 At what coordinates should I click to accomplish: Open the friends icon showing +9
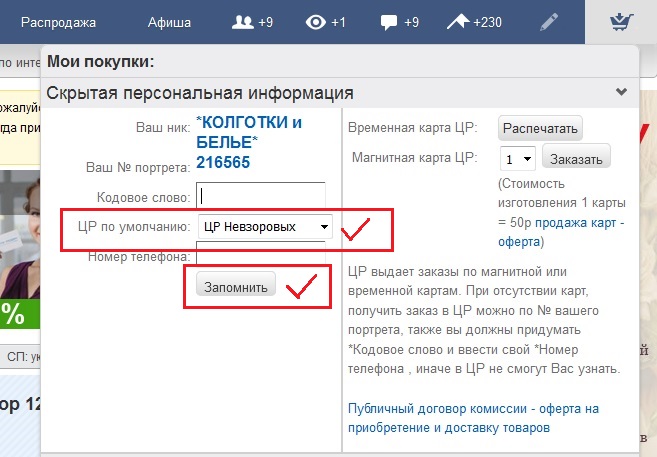tap(242, 22)
